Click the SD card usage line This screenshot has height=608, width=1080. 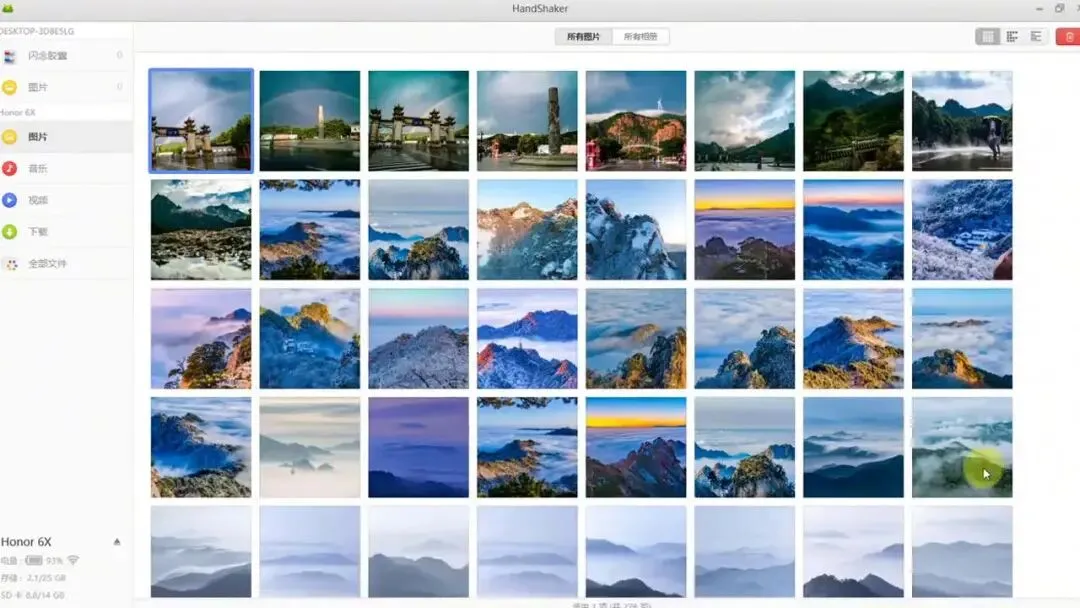pyautogui.click(x=32, y=595)
